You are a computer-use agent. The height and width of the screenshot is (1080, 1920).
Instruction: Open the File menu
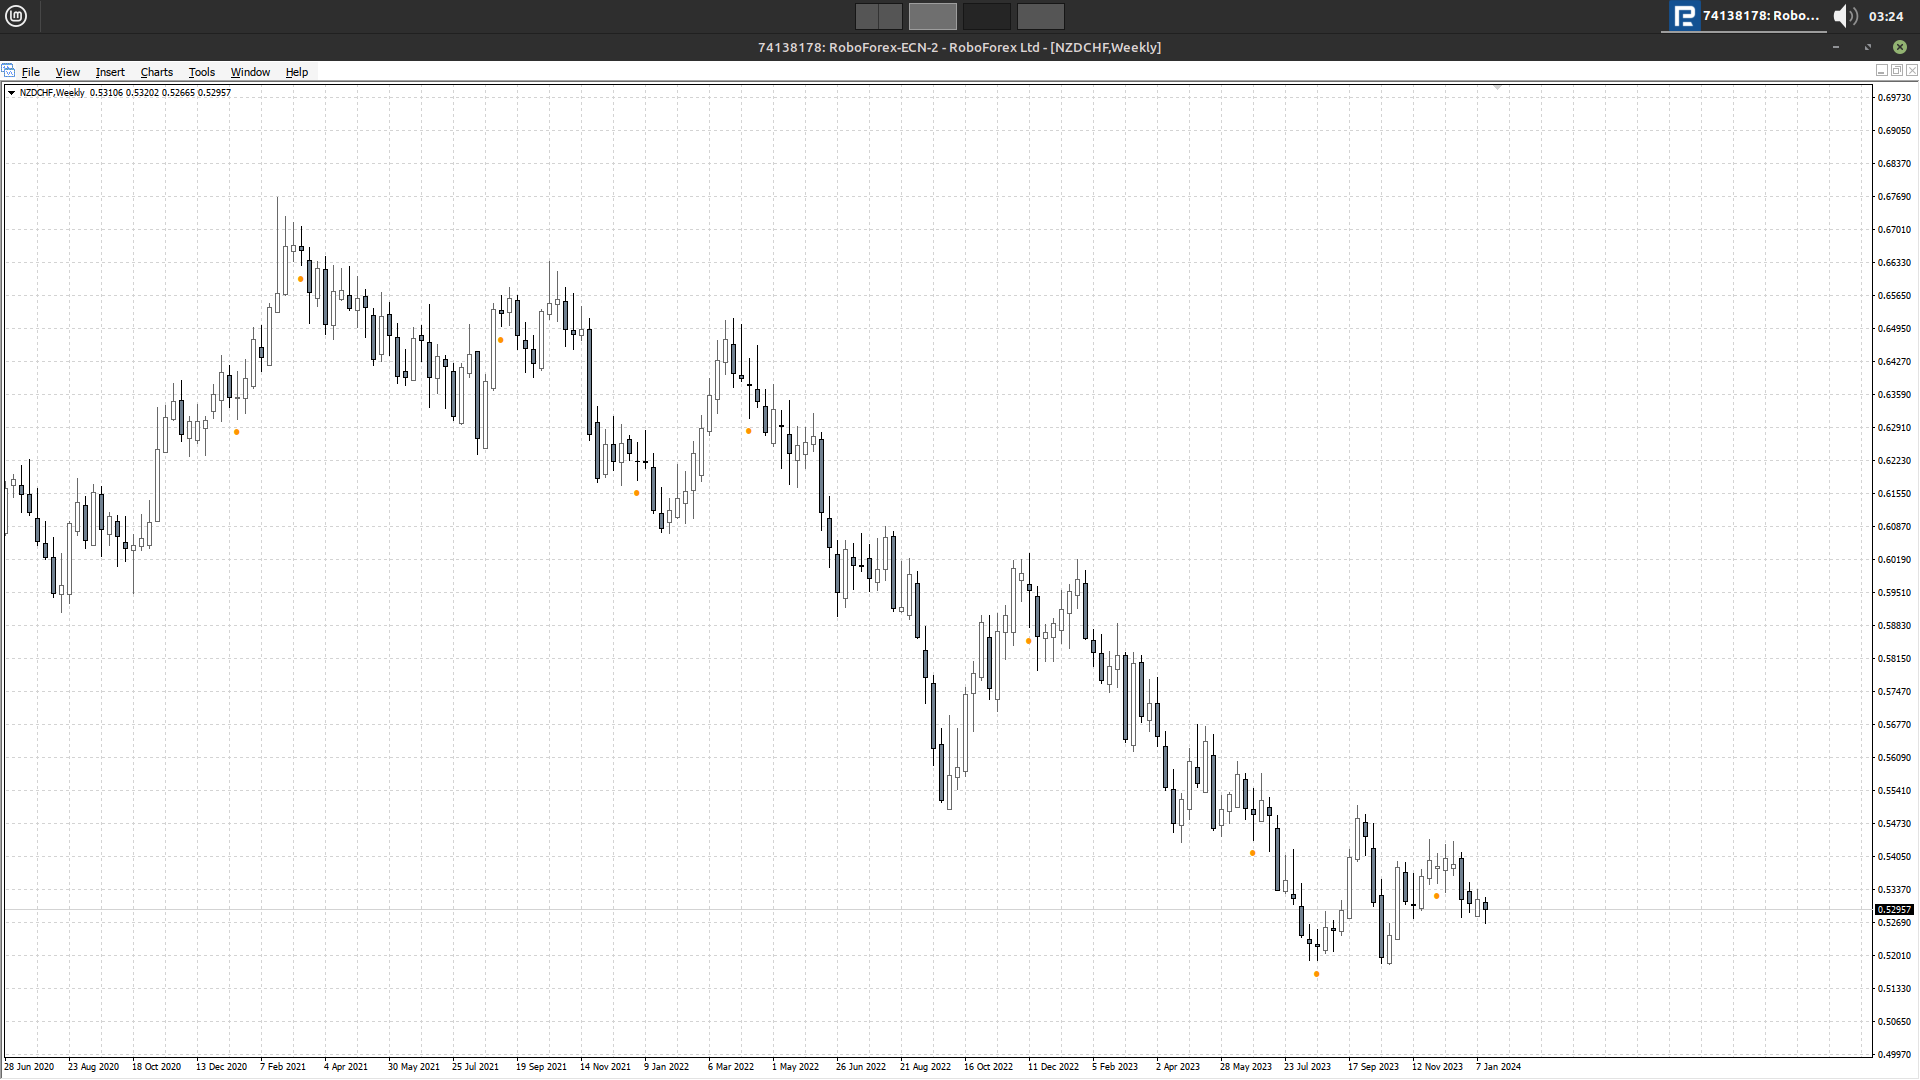tap(31, 72)
